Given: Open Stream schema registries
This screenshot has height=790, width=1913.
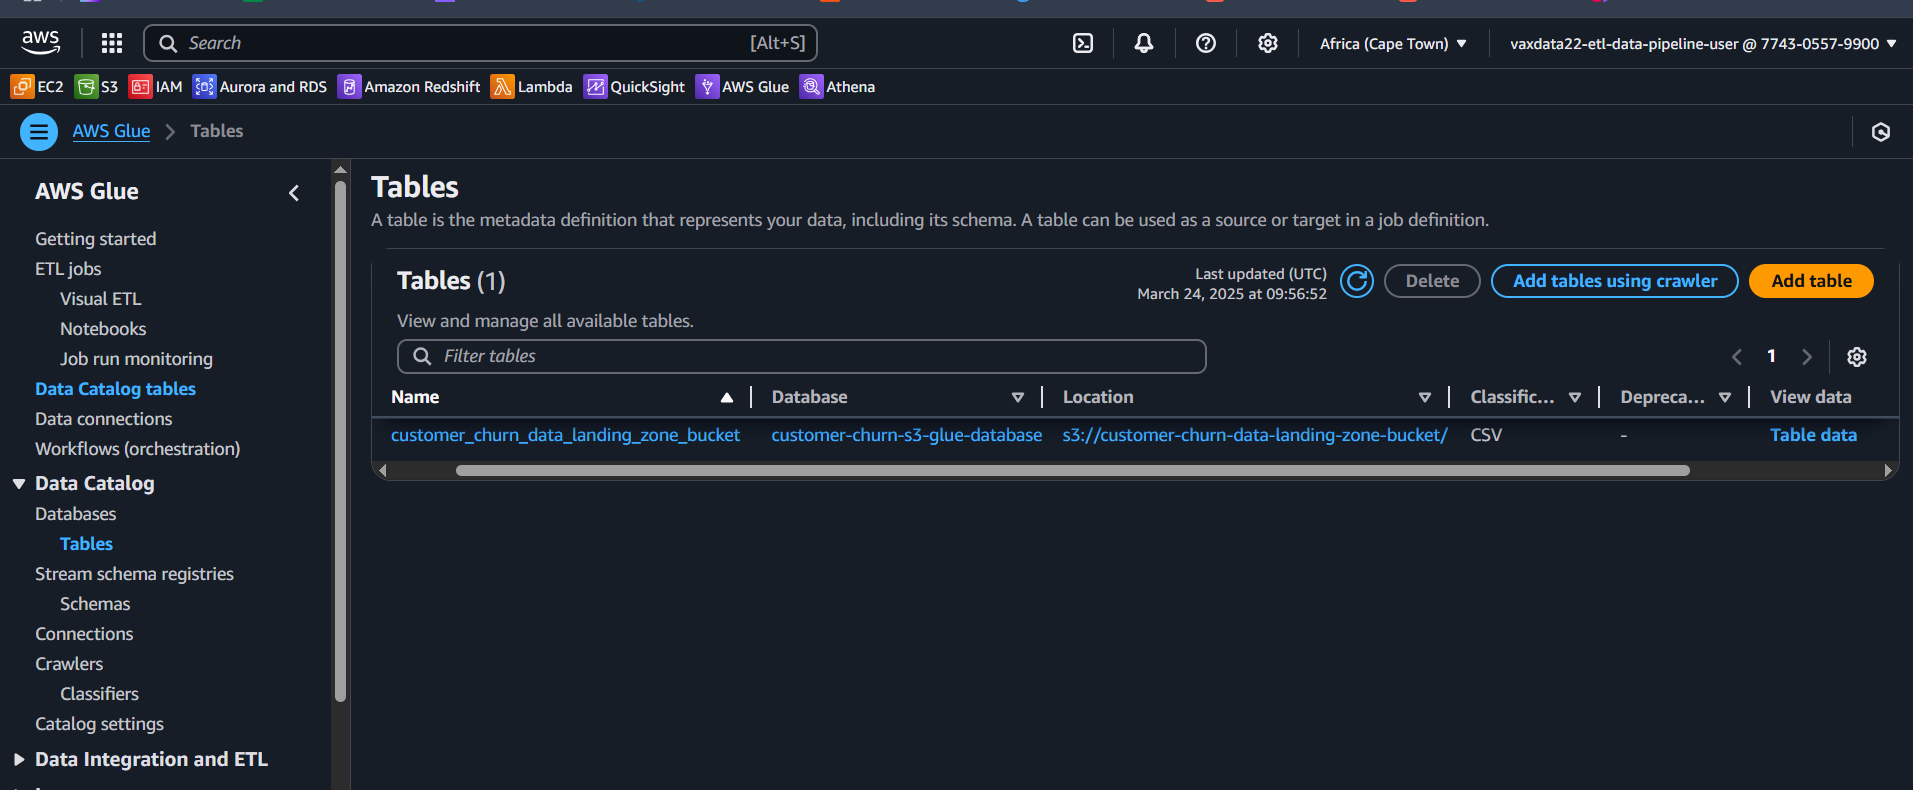Looking at the screenshot, I should click(x=134, y=574).
